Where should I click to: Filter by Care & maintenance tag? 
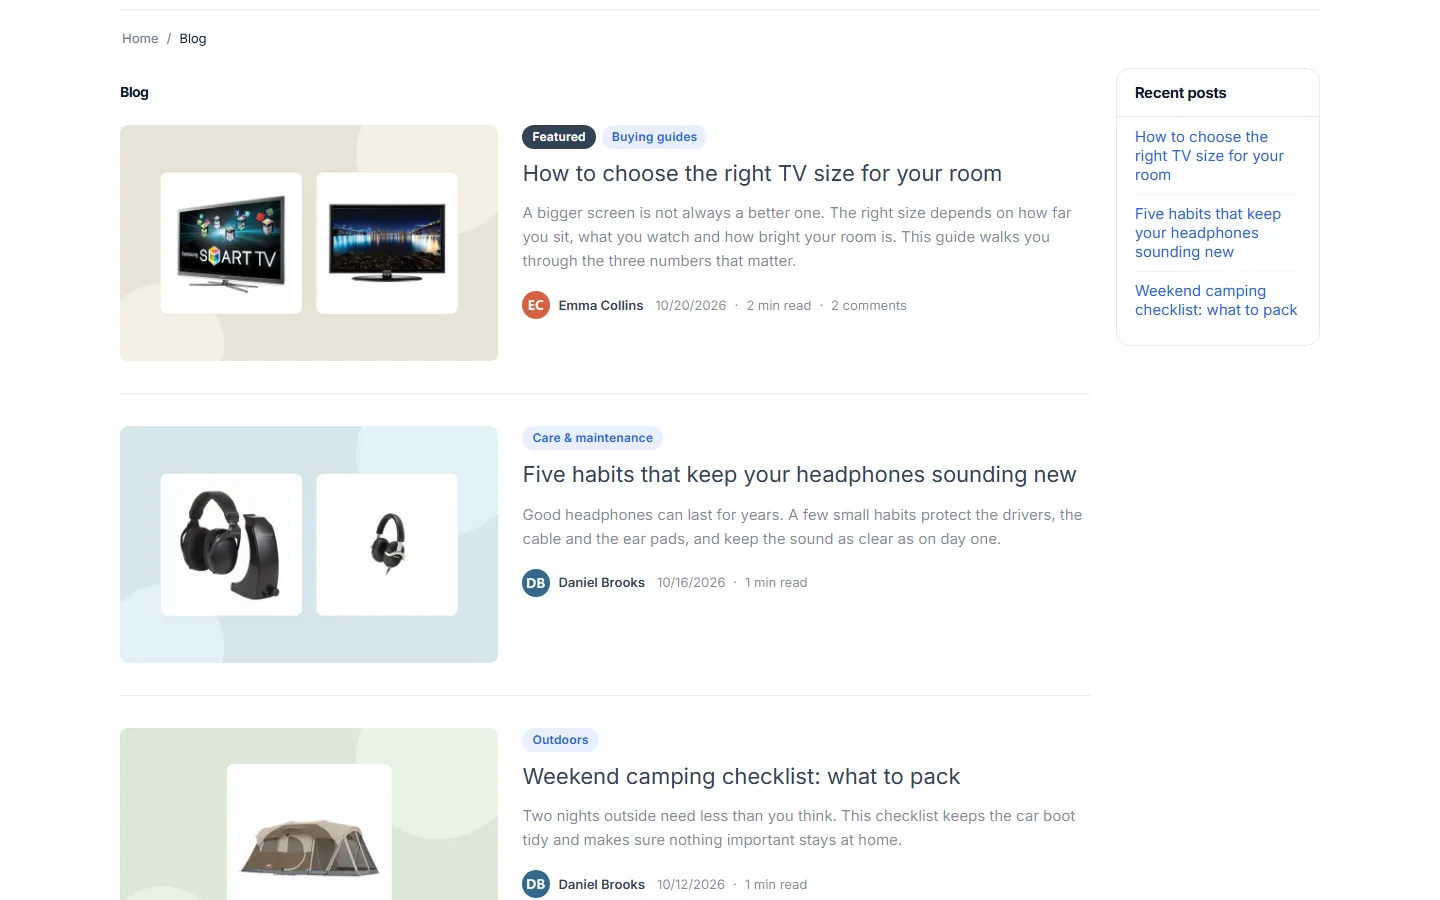pyautogui.click(x=592, y=438)
